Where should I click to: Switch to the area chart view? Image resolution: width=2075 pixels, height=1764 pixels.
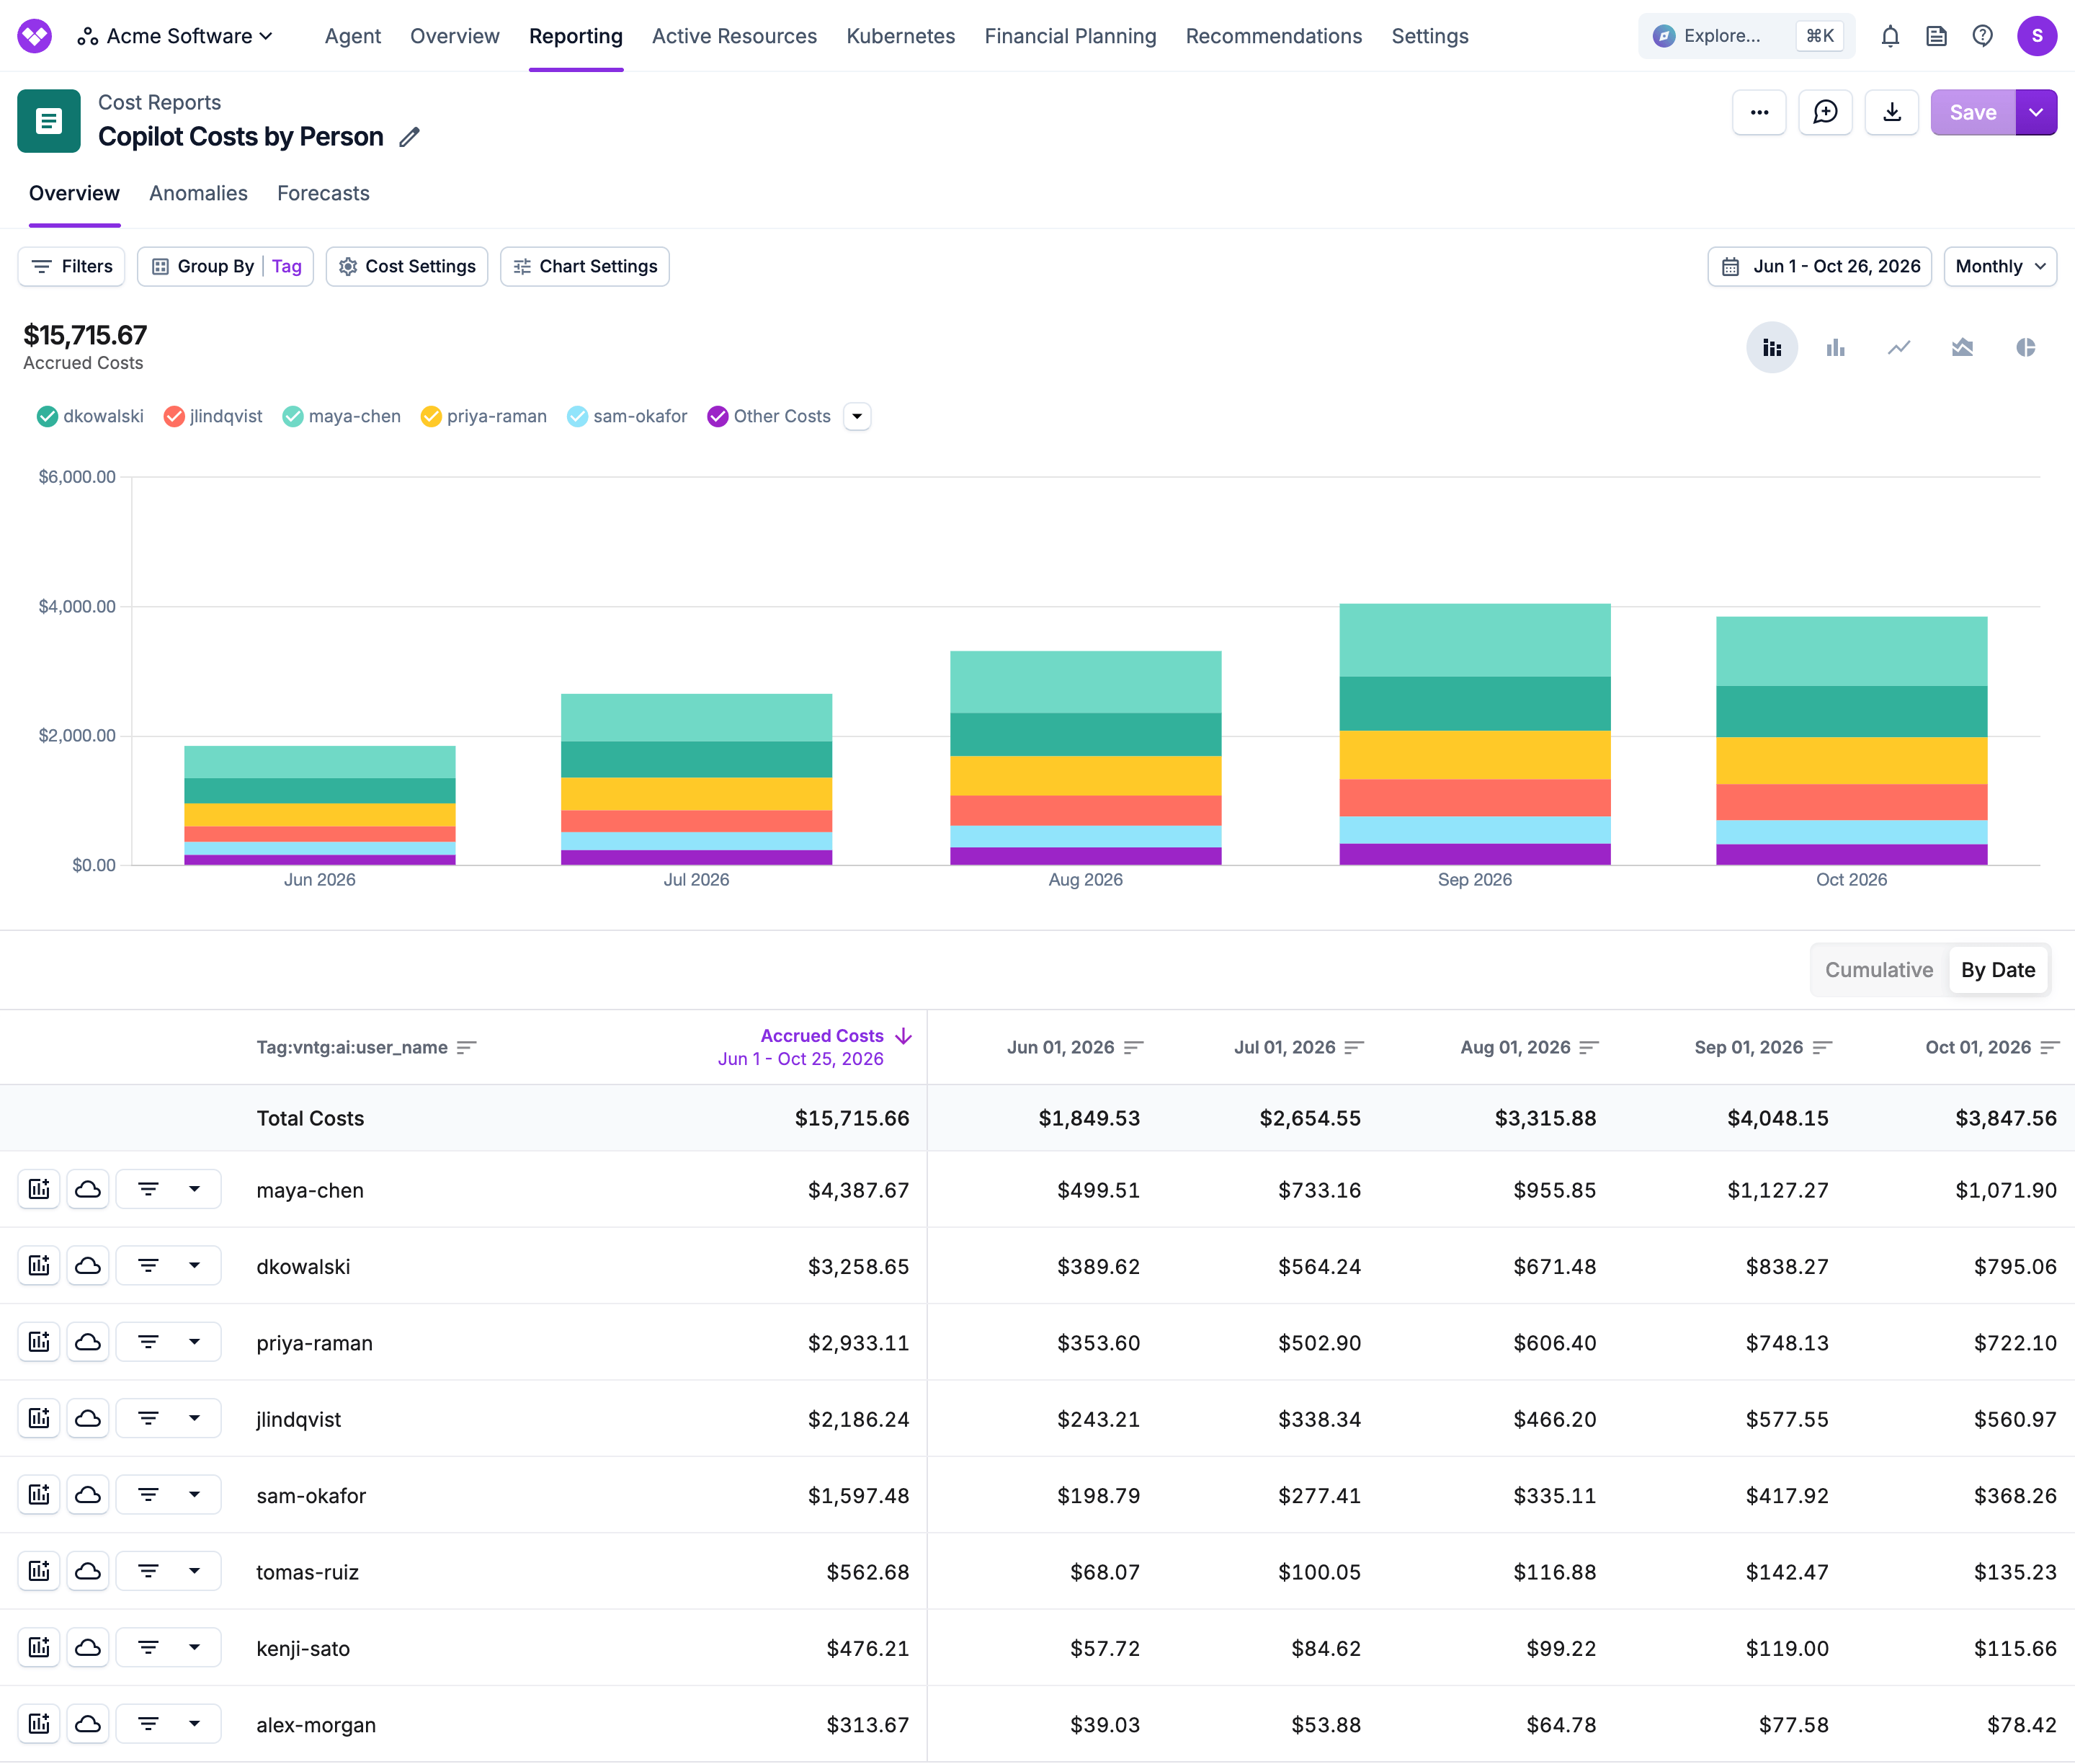pyautogui.click(x=1962, y=347)
